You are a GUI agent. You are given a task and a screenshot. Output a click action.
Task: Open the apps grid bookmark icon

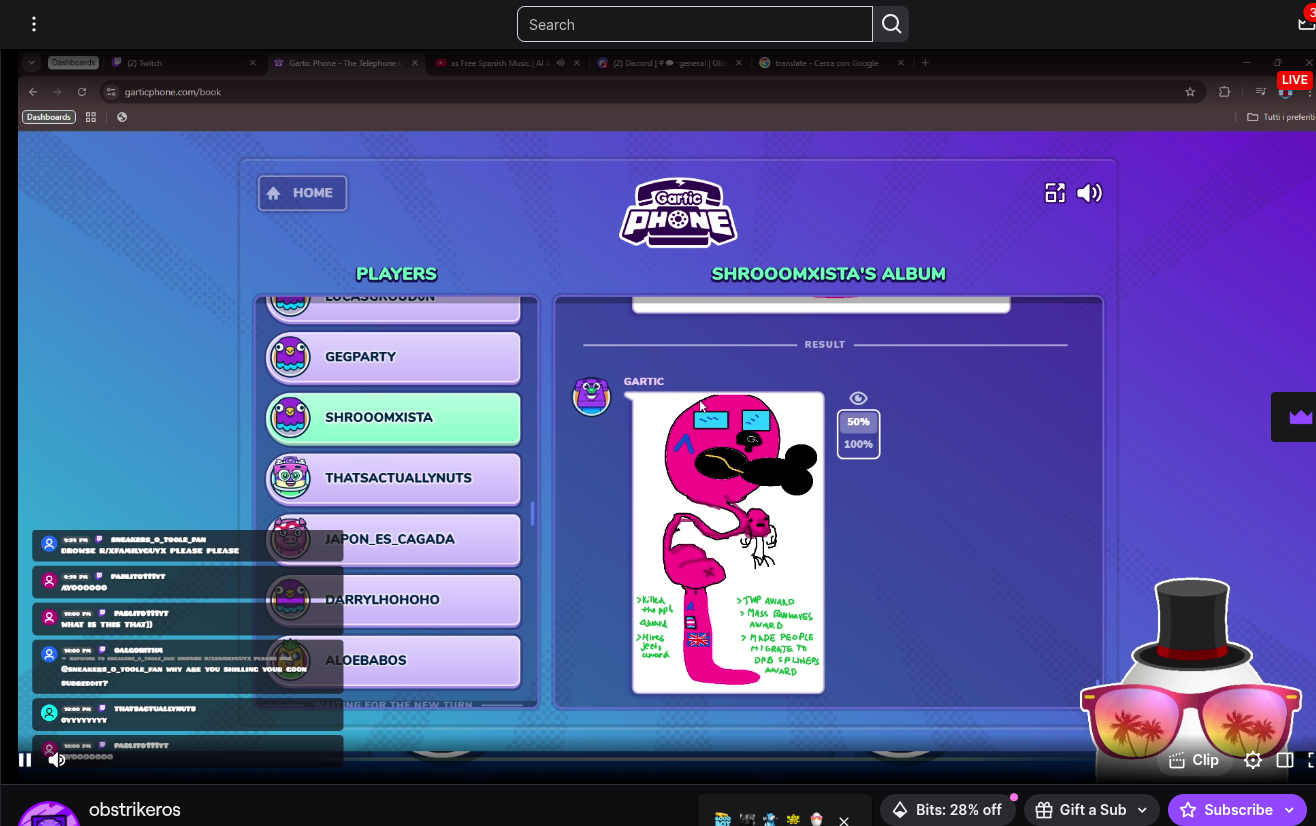coord(91,117)
